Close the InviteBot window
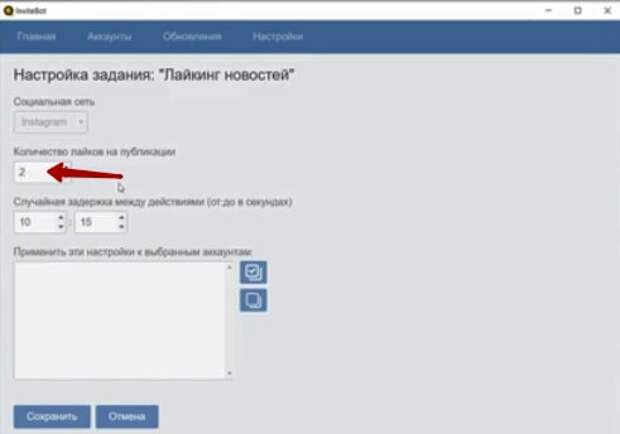Image resolution: width=620 pixels, height=434 pixels. click(x=607, y=11)
